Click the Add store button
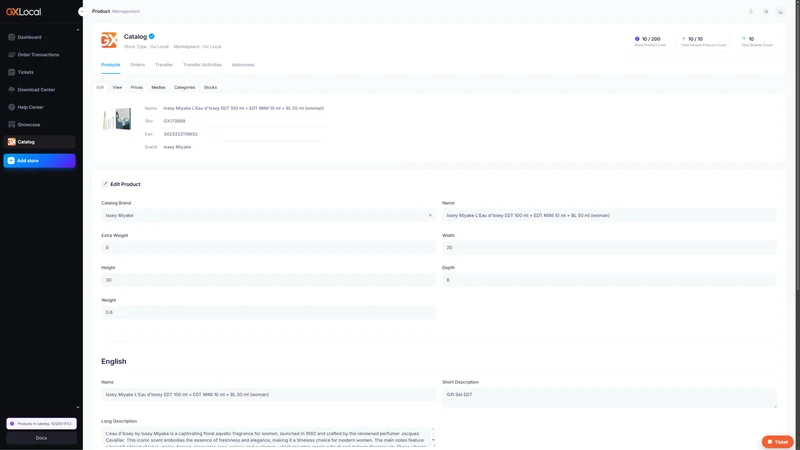 coord(39,161)
